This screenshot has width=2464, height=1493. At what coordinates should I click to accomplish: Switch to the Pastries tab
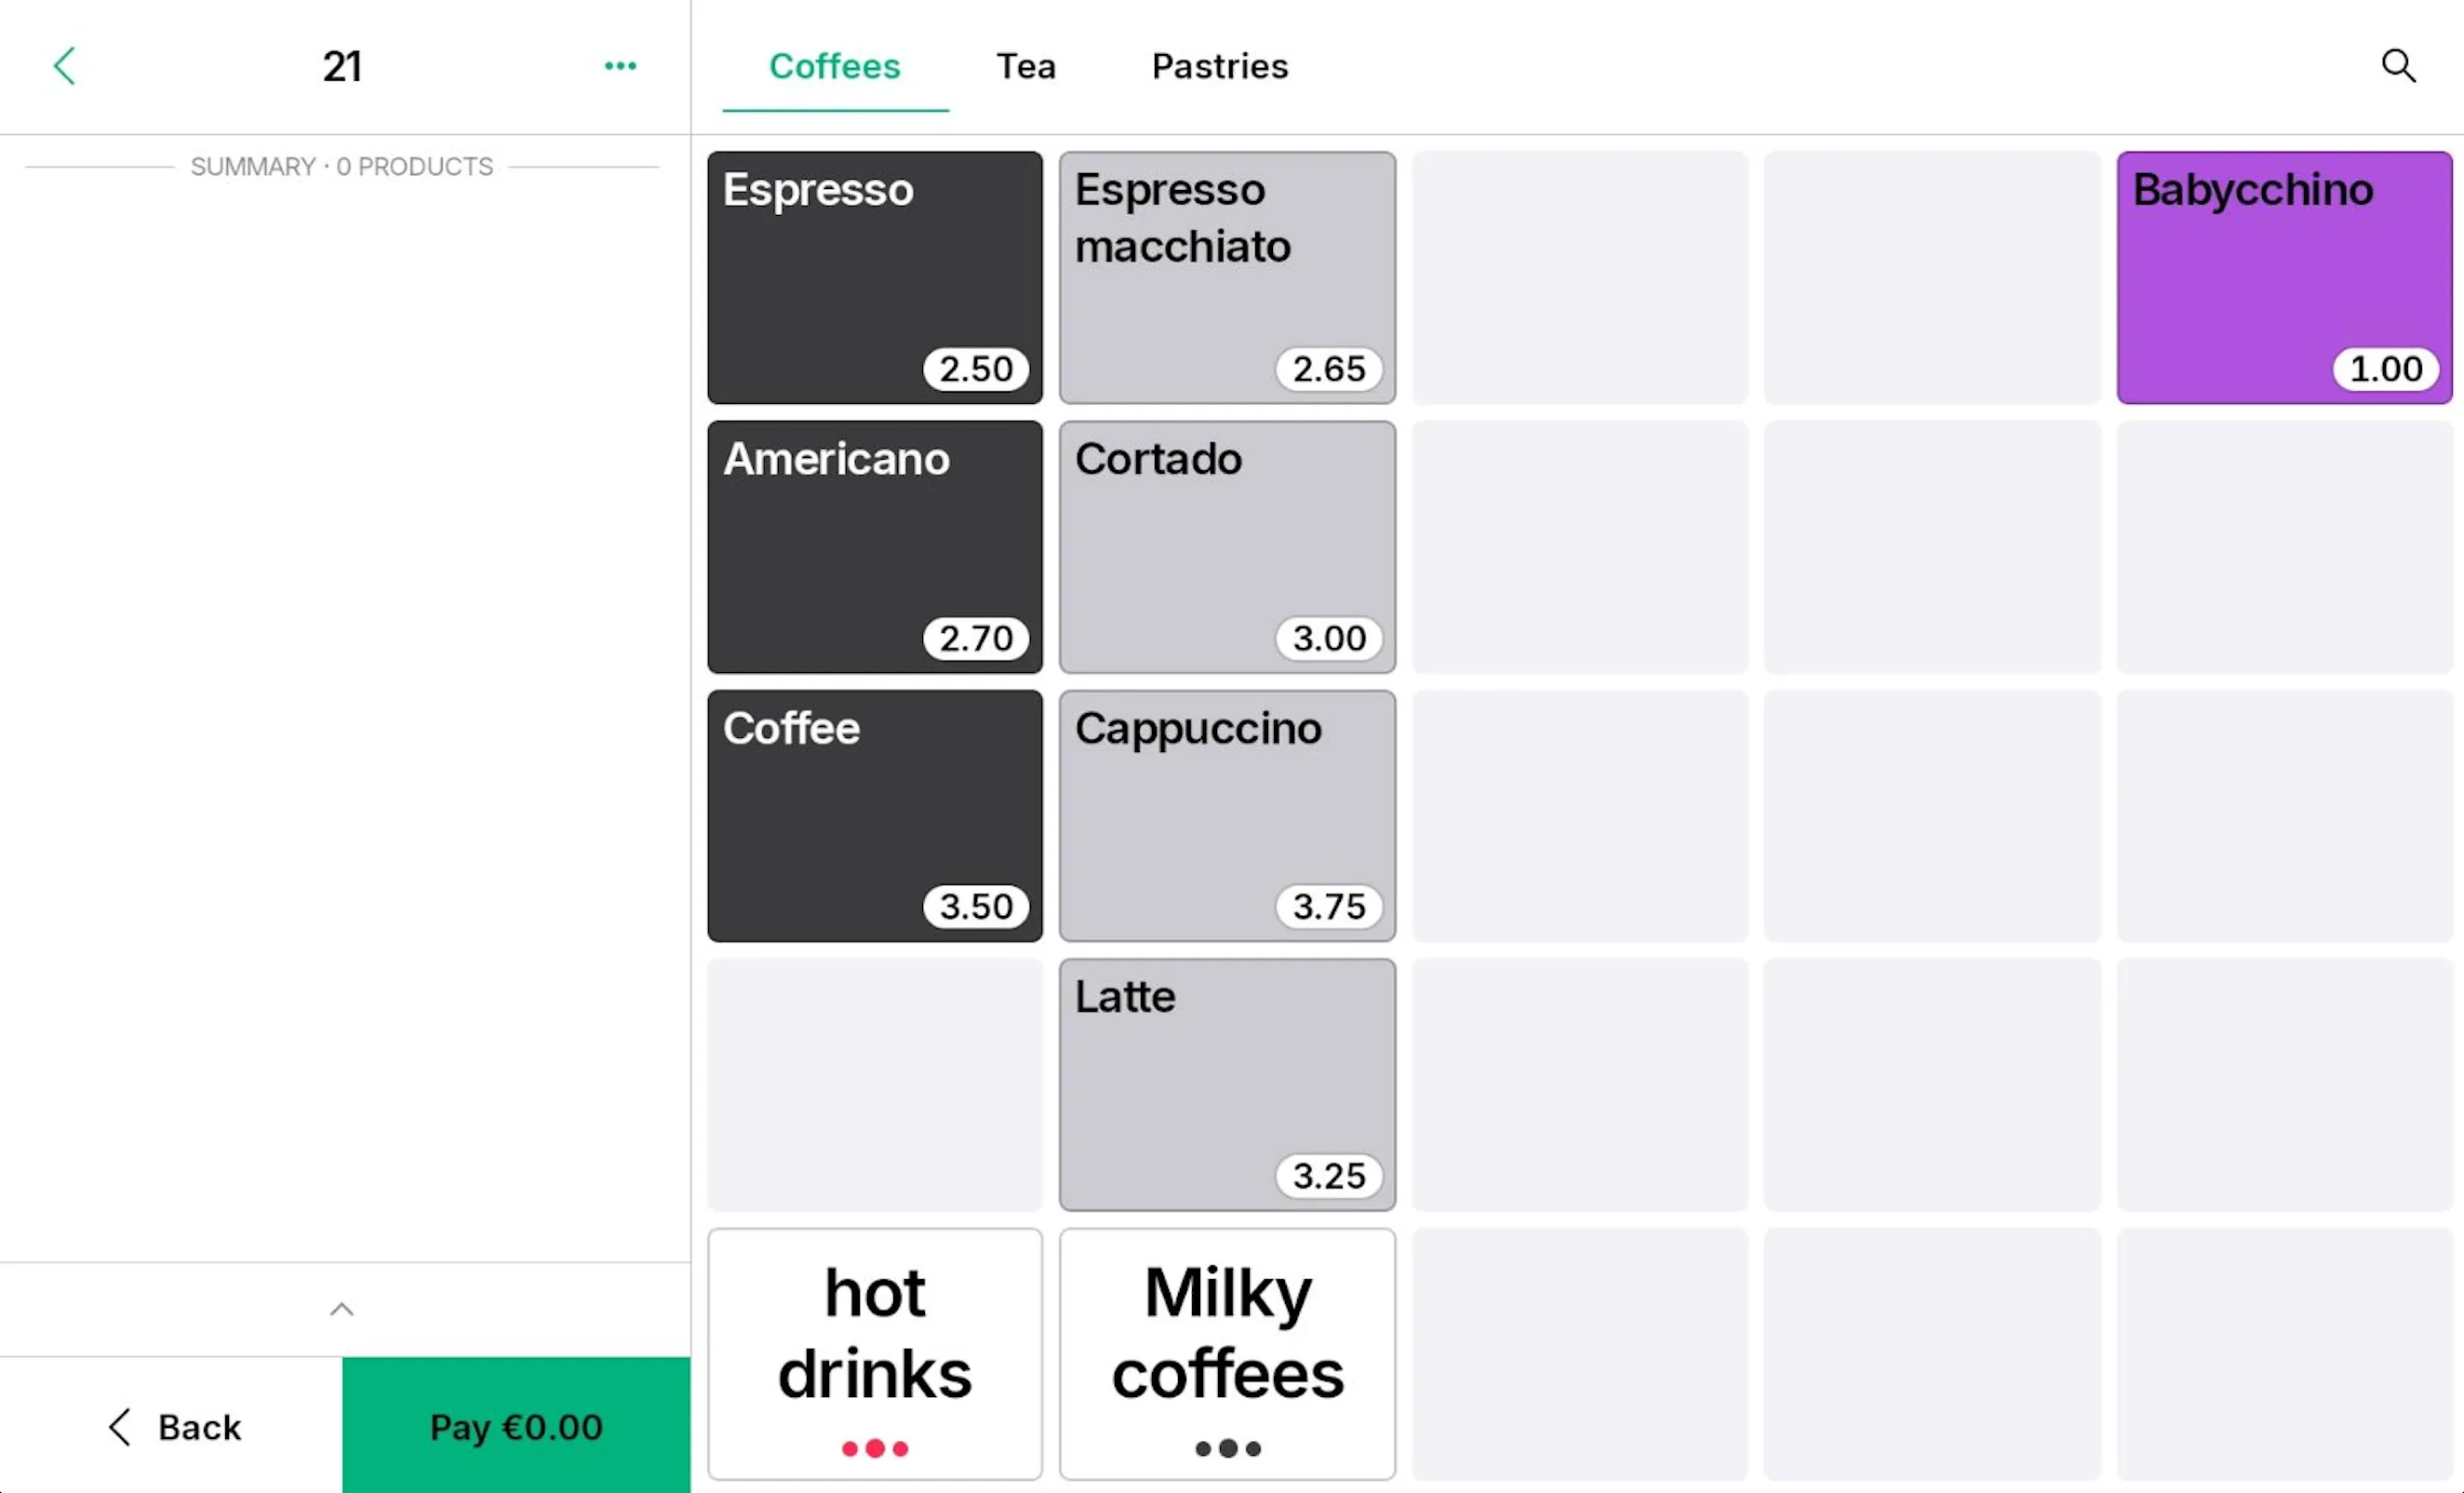(x=1220, y=65)
